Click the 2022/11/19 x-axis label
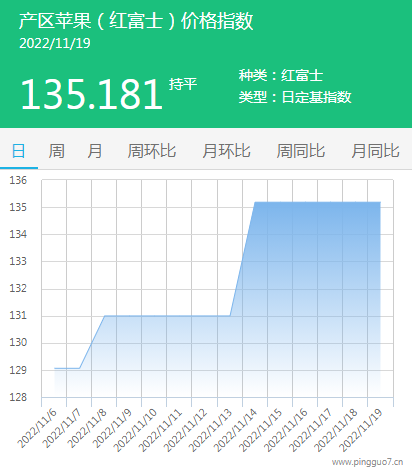 coord(361,430)
